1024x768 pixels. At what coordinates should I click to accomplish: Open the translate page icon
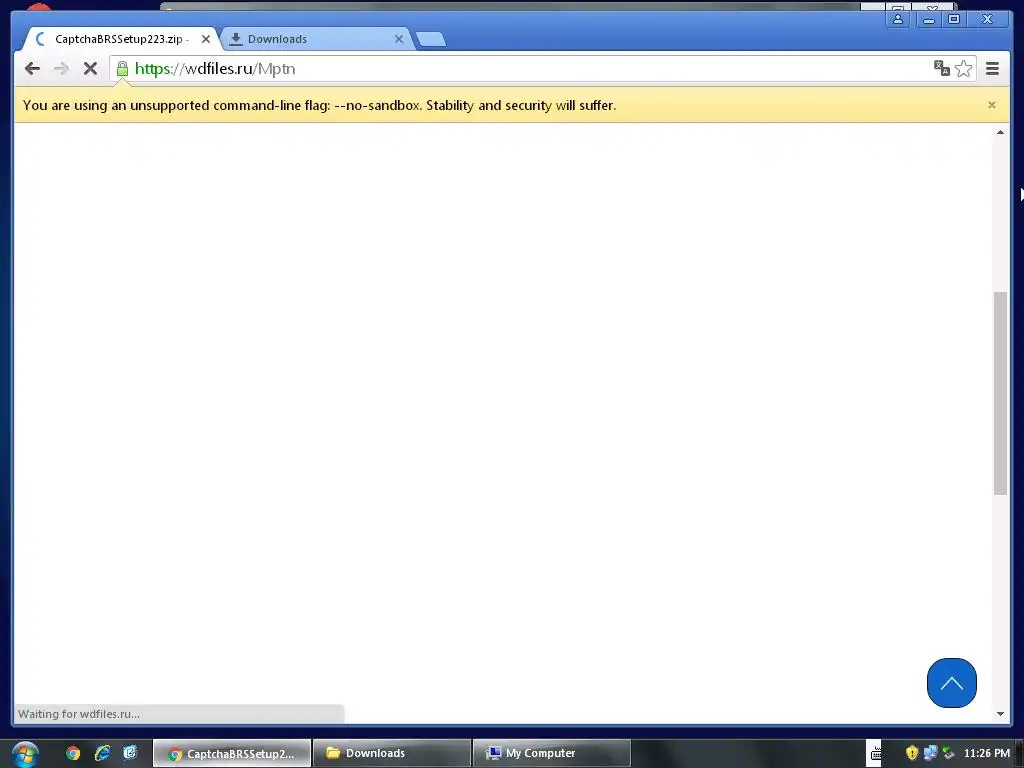pyautogui.click(x=942, y=69)
